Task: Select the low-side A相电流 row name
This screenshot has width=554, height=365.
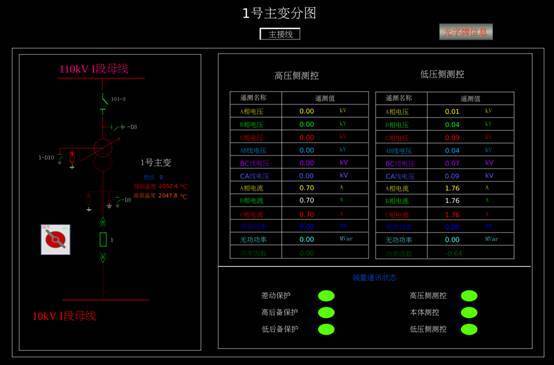Action: point(397,189)
